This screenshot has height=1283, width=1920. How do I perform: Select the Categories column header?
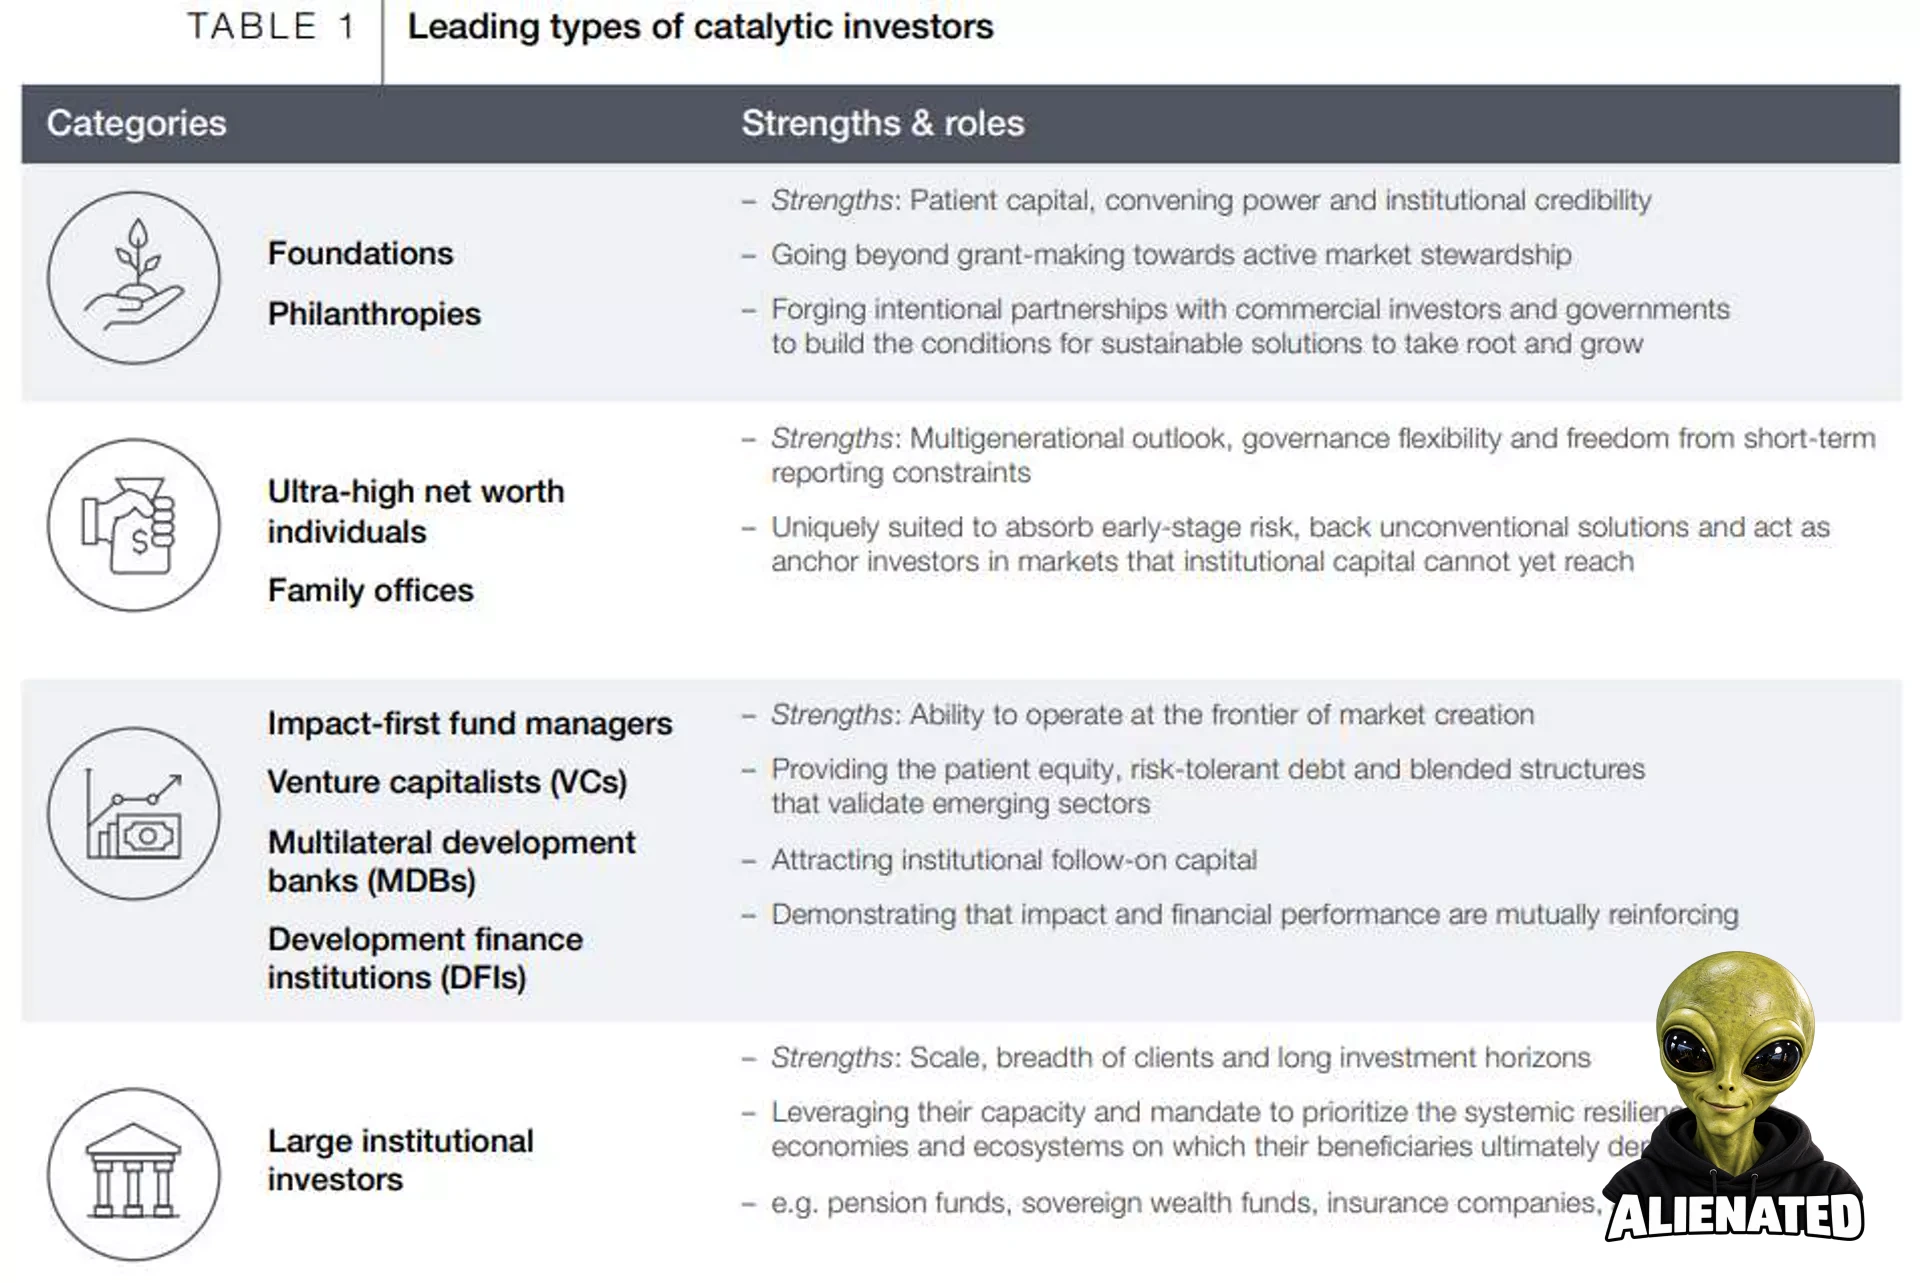tap(136, 123)
